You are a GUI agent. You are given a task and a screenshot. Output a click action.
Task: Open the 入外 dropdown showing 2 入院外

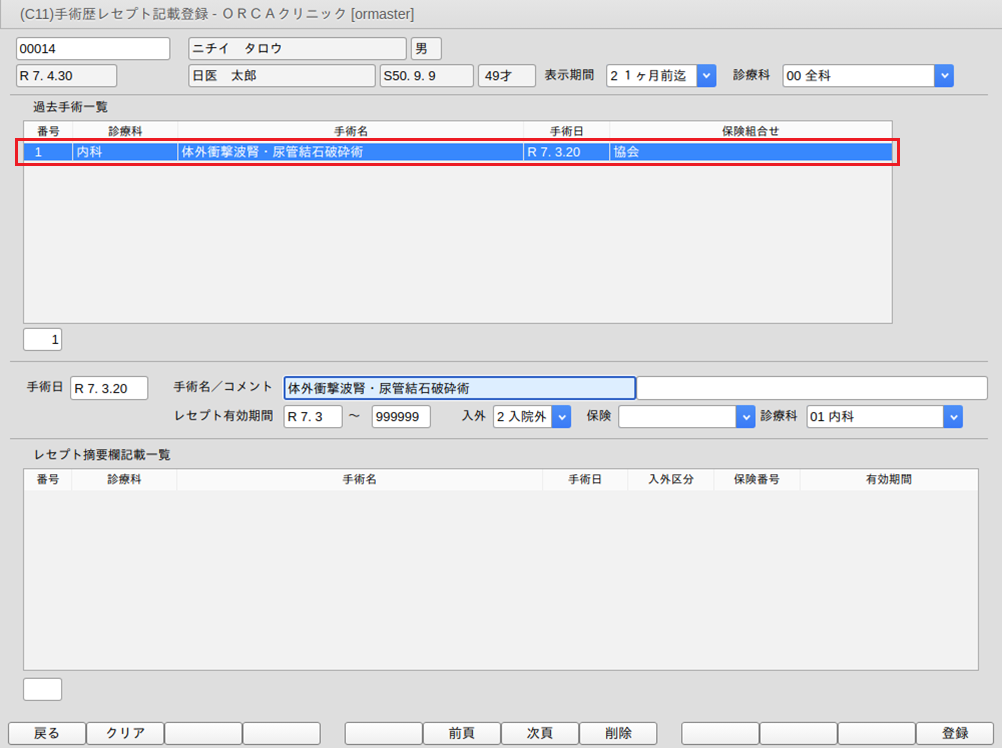[x=561, y=417]
